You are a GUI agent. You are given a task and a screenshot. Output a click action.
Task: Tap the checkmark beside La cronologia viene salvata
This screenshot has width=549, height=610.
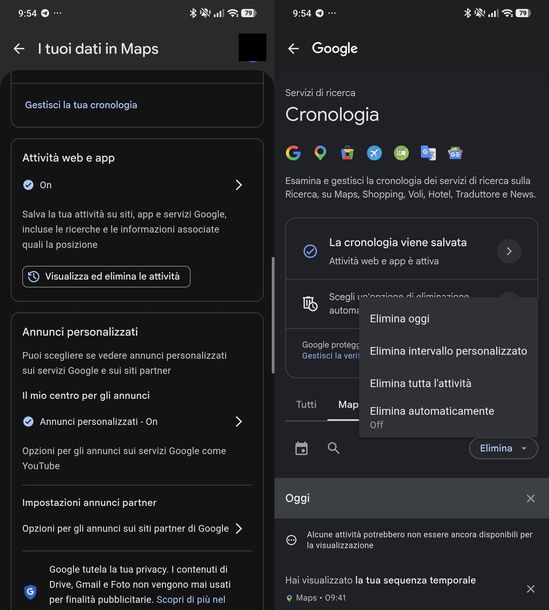click(x=310, y=251)
